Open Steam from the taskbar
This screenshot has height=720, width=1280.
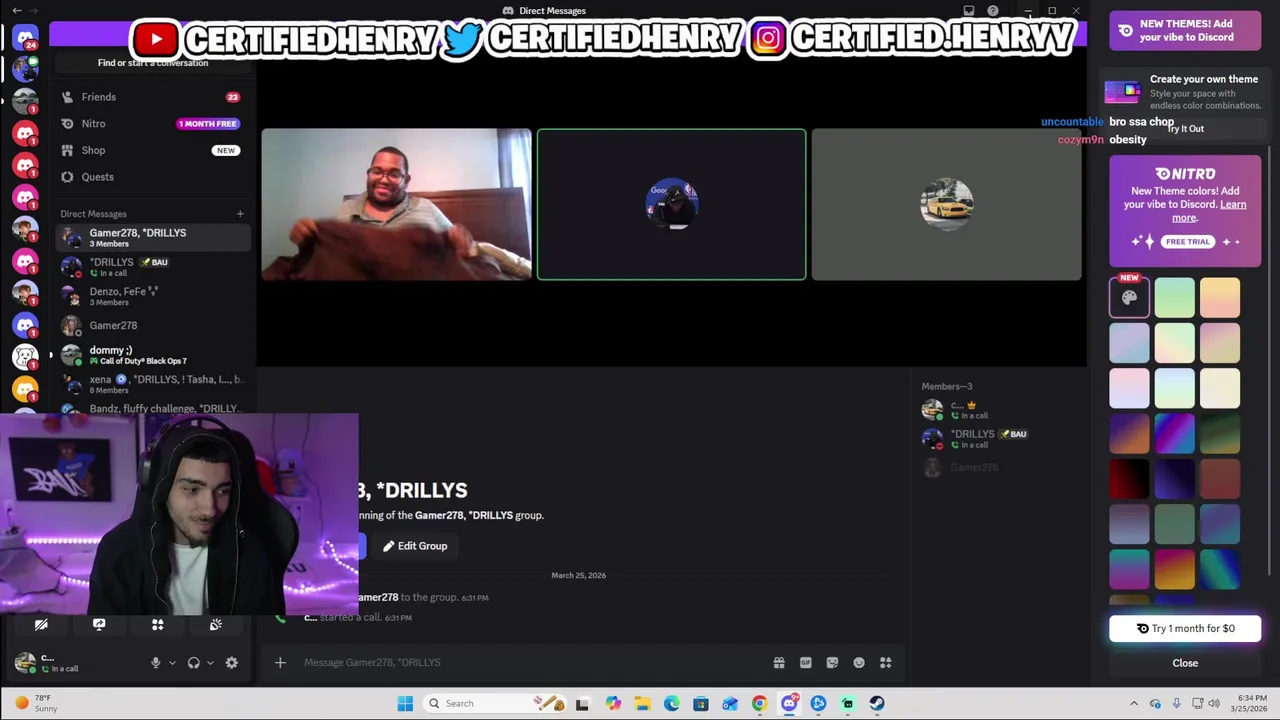coord(877,703)
